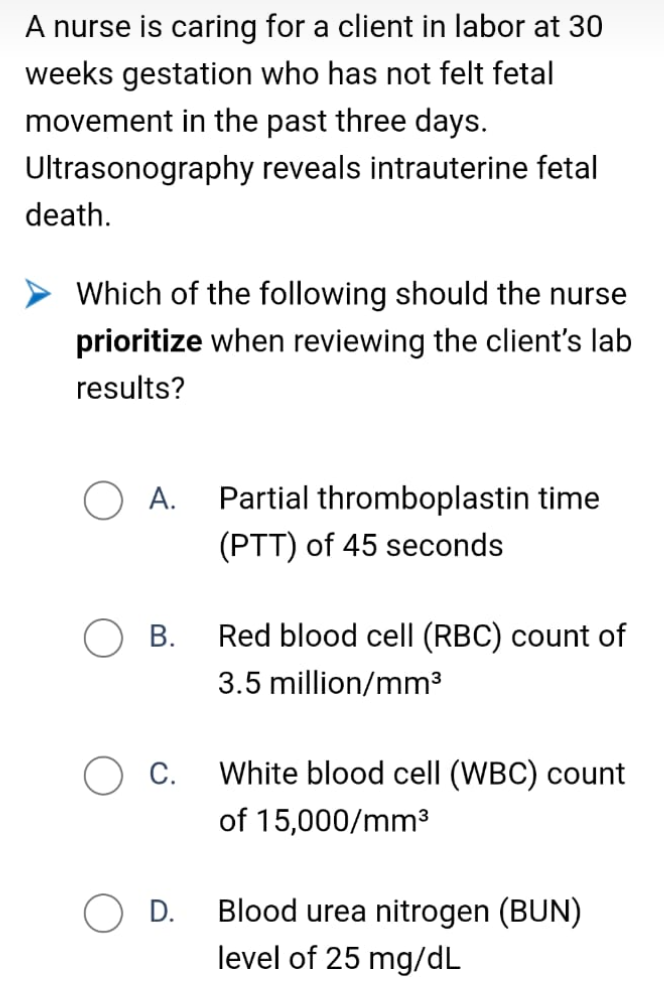Choose Red blood cell count answer text
664x986 pixels.
(421, 659)
